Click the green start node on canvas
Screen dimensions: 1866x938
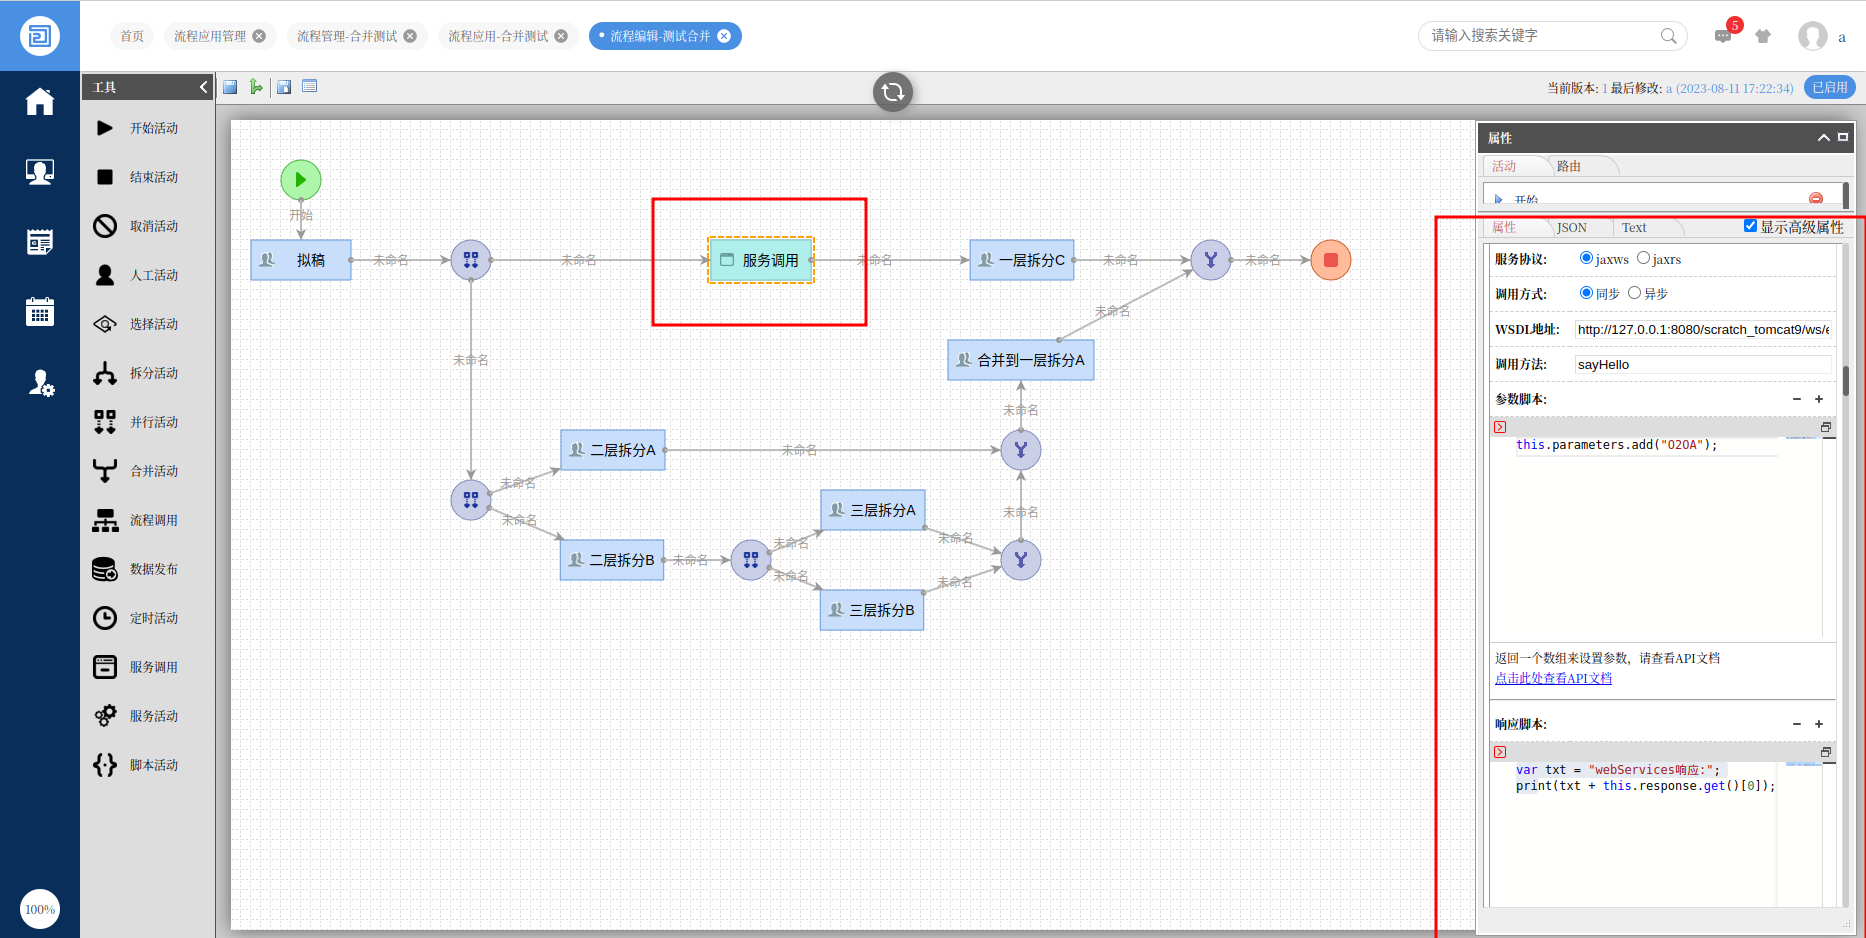[301, 180]
